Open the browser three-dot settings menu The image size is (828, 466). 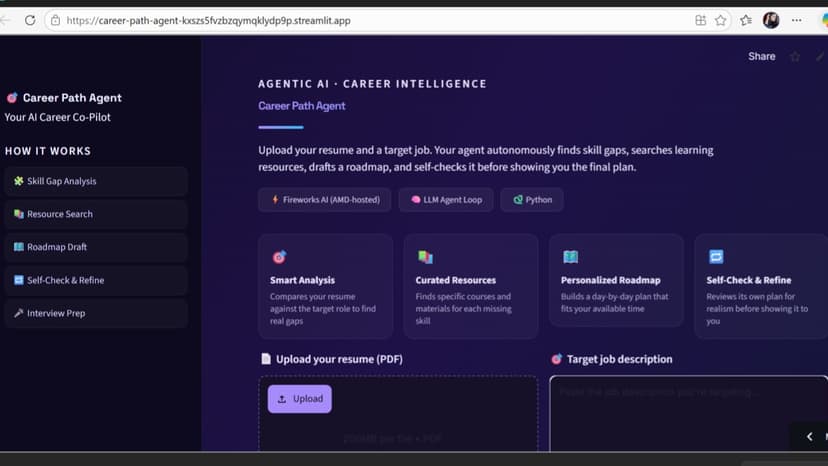796,21
